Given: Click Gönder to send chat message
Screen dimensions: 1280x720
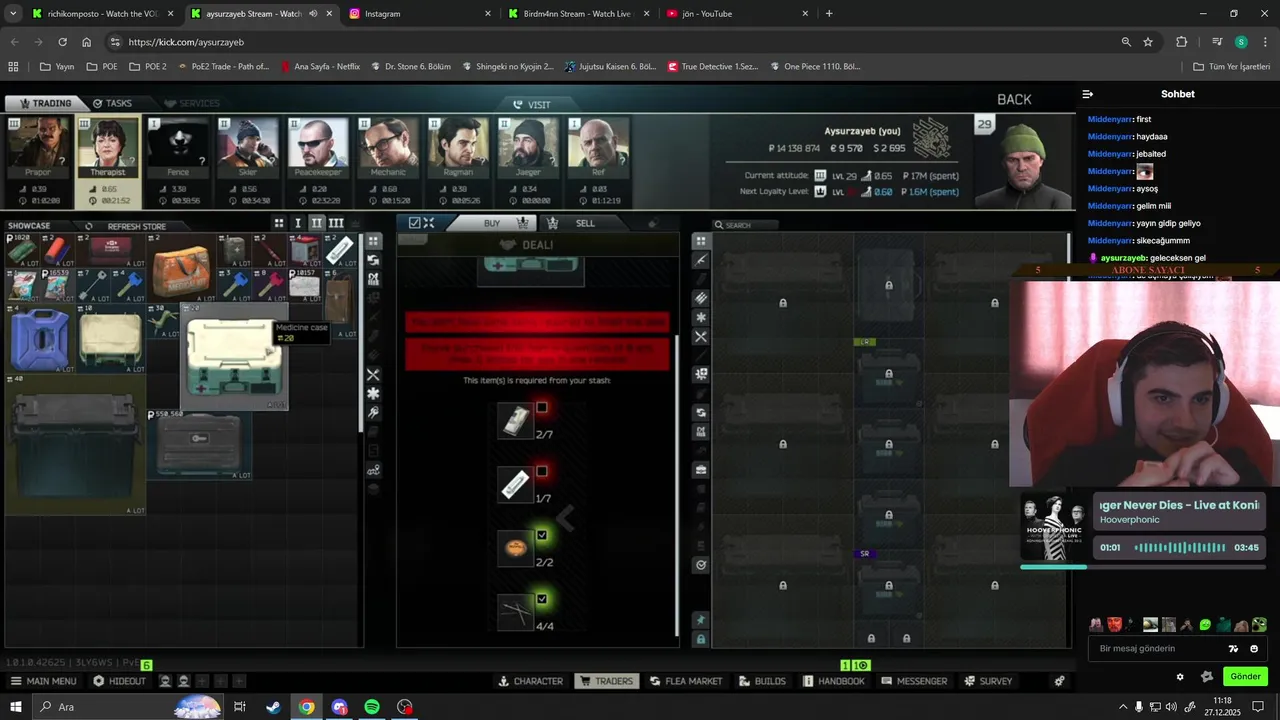Looking at the screenshot, I should [x=1245, y=676].
